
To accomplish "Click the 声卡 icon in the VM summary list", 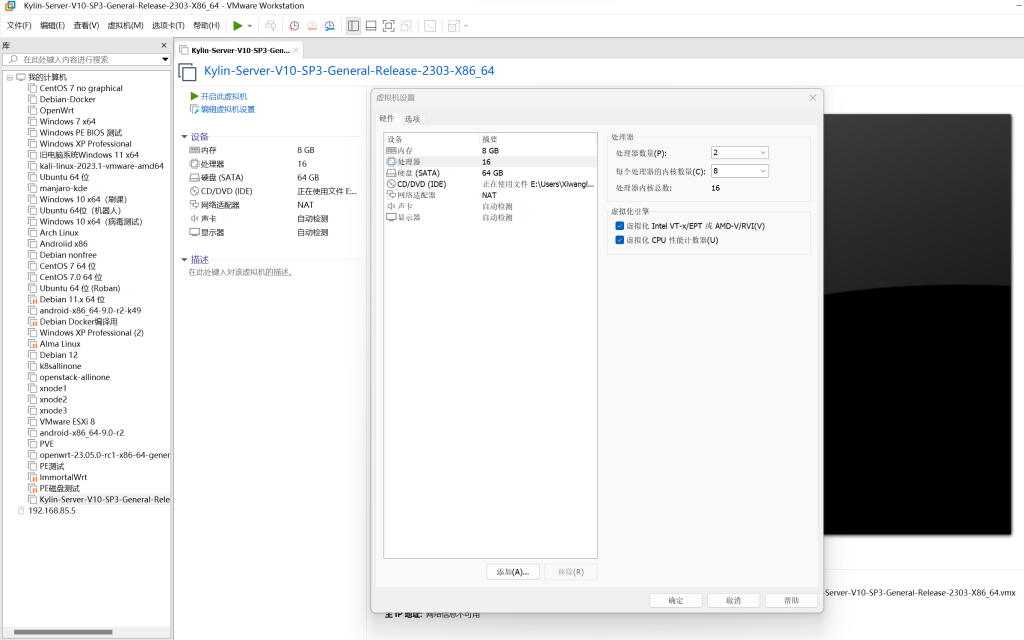I will click(194, 219).
